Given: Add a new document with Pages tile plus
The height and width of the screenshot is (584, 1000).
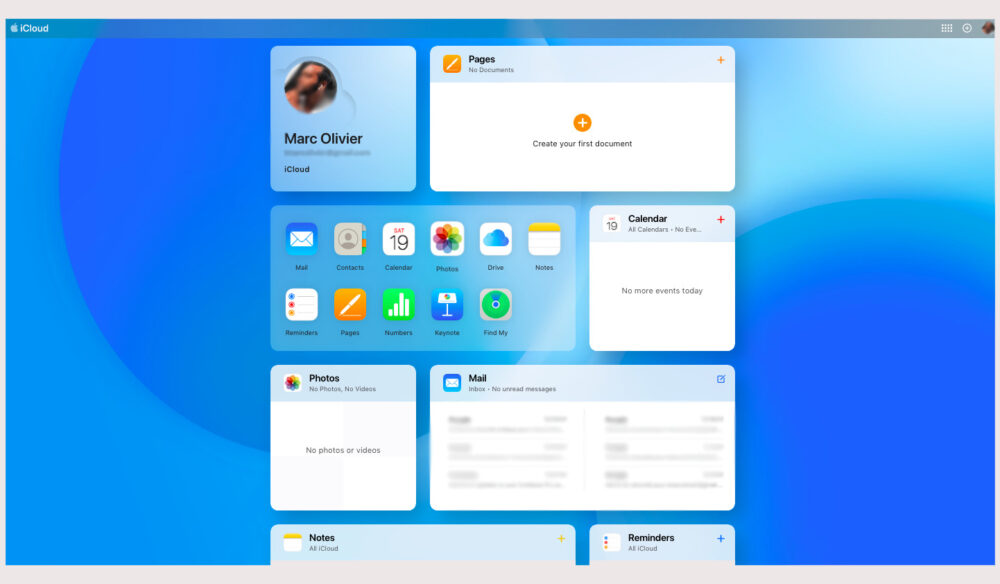Looking at the screenshot, I should 721,60.
